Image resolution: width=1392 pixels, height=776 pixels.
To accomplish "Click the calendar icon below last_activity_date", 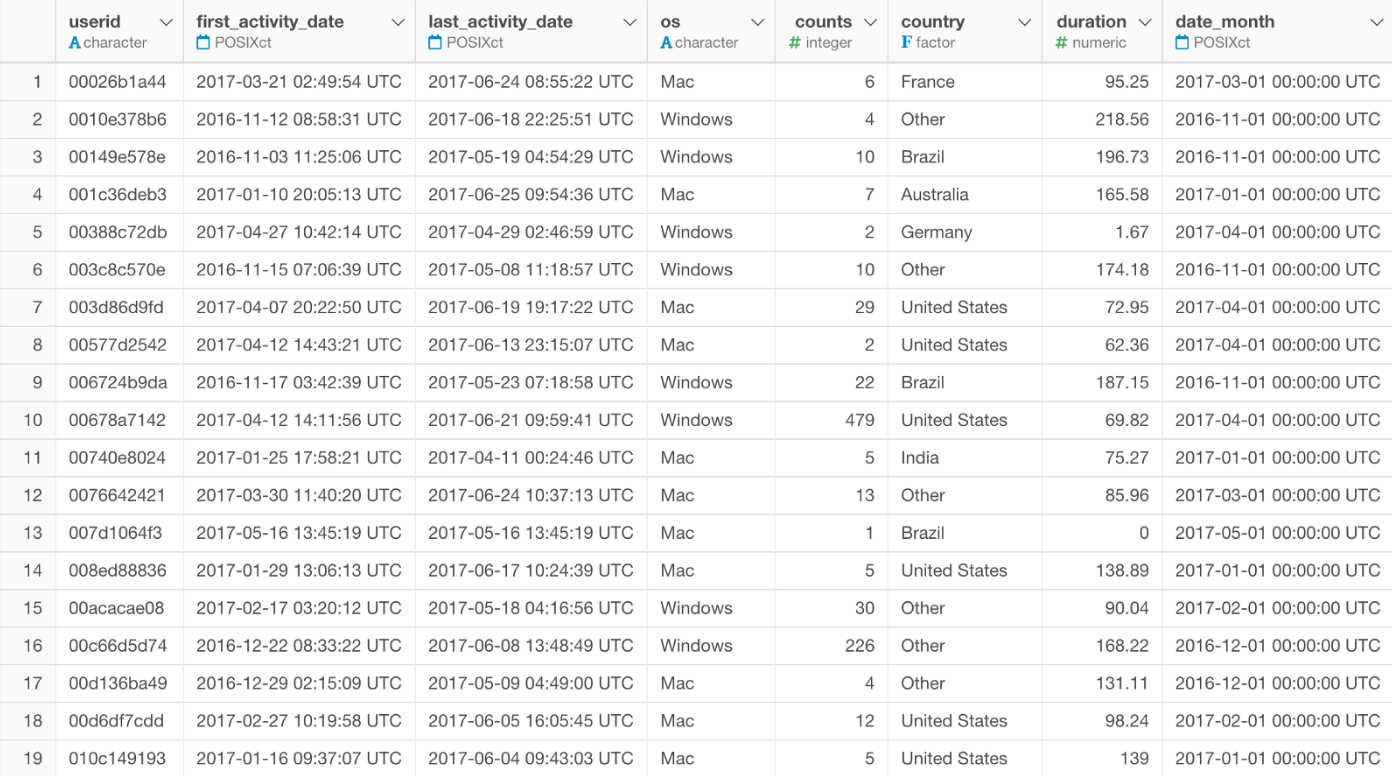I will click(434, 43).
